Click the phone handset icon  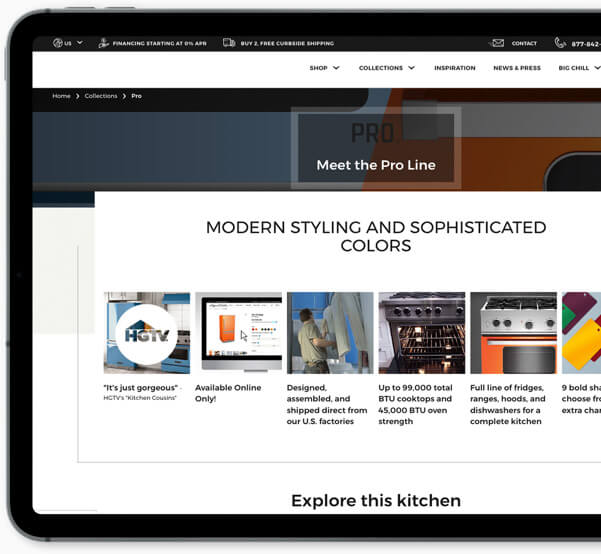tap(560, 43)
